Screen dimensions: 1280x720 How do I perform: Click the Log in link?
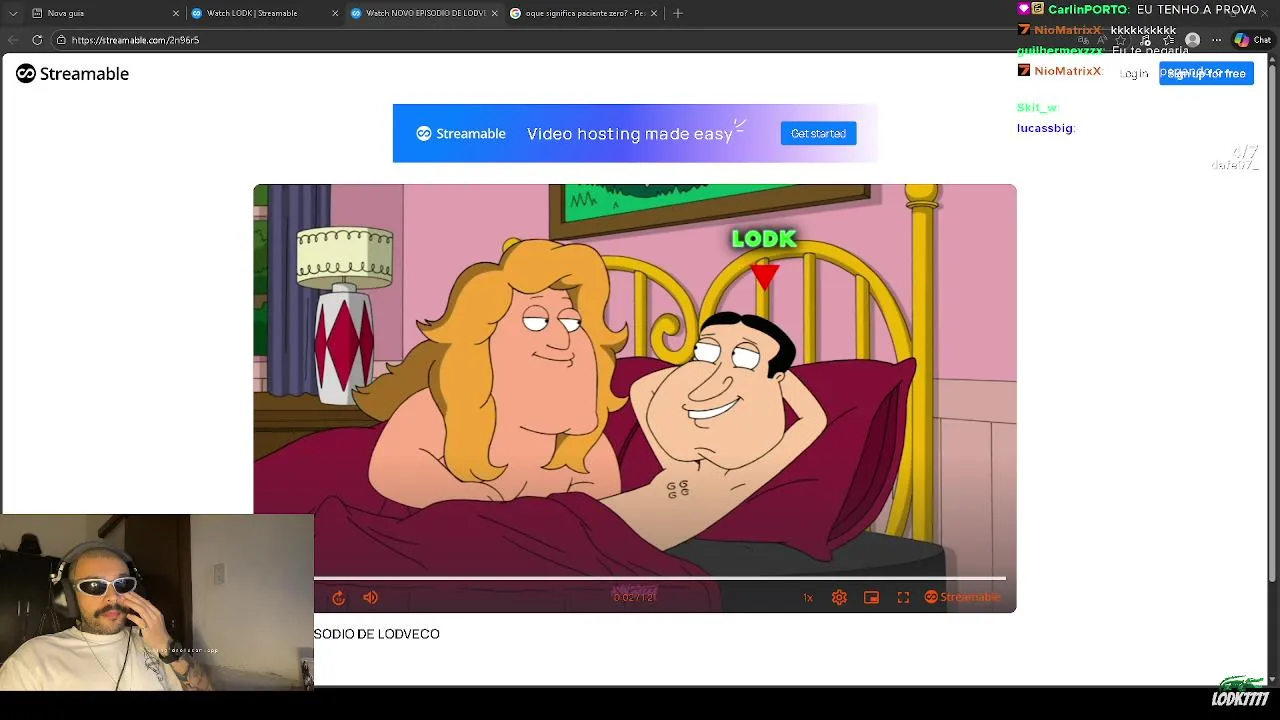click(x=1134, y=73)
